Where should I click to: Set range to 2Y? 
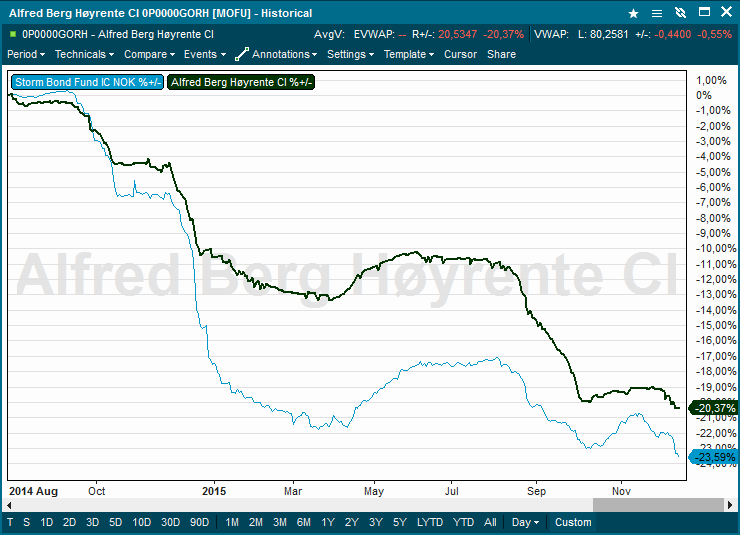pos(352,522)
